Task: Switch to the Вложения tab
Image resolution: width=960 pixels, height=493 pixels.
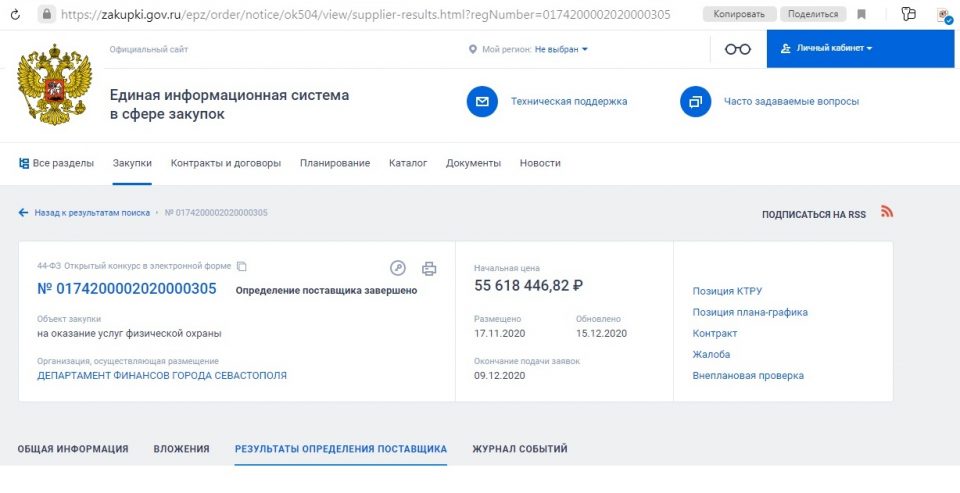Action: click(181, 449)
